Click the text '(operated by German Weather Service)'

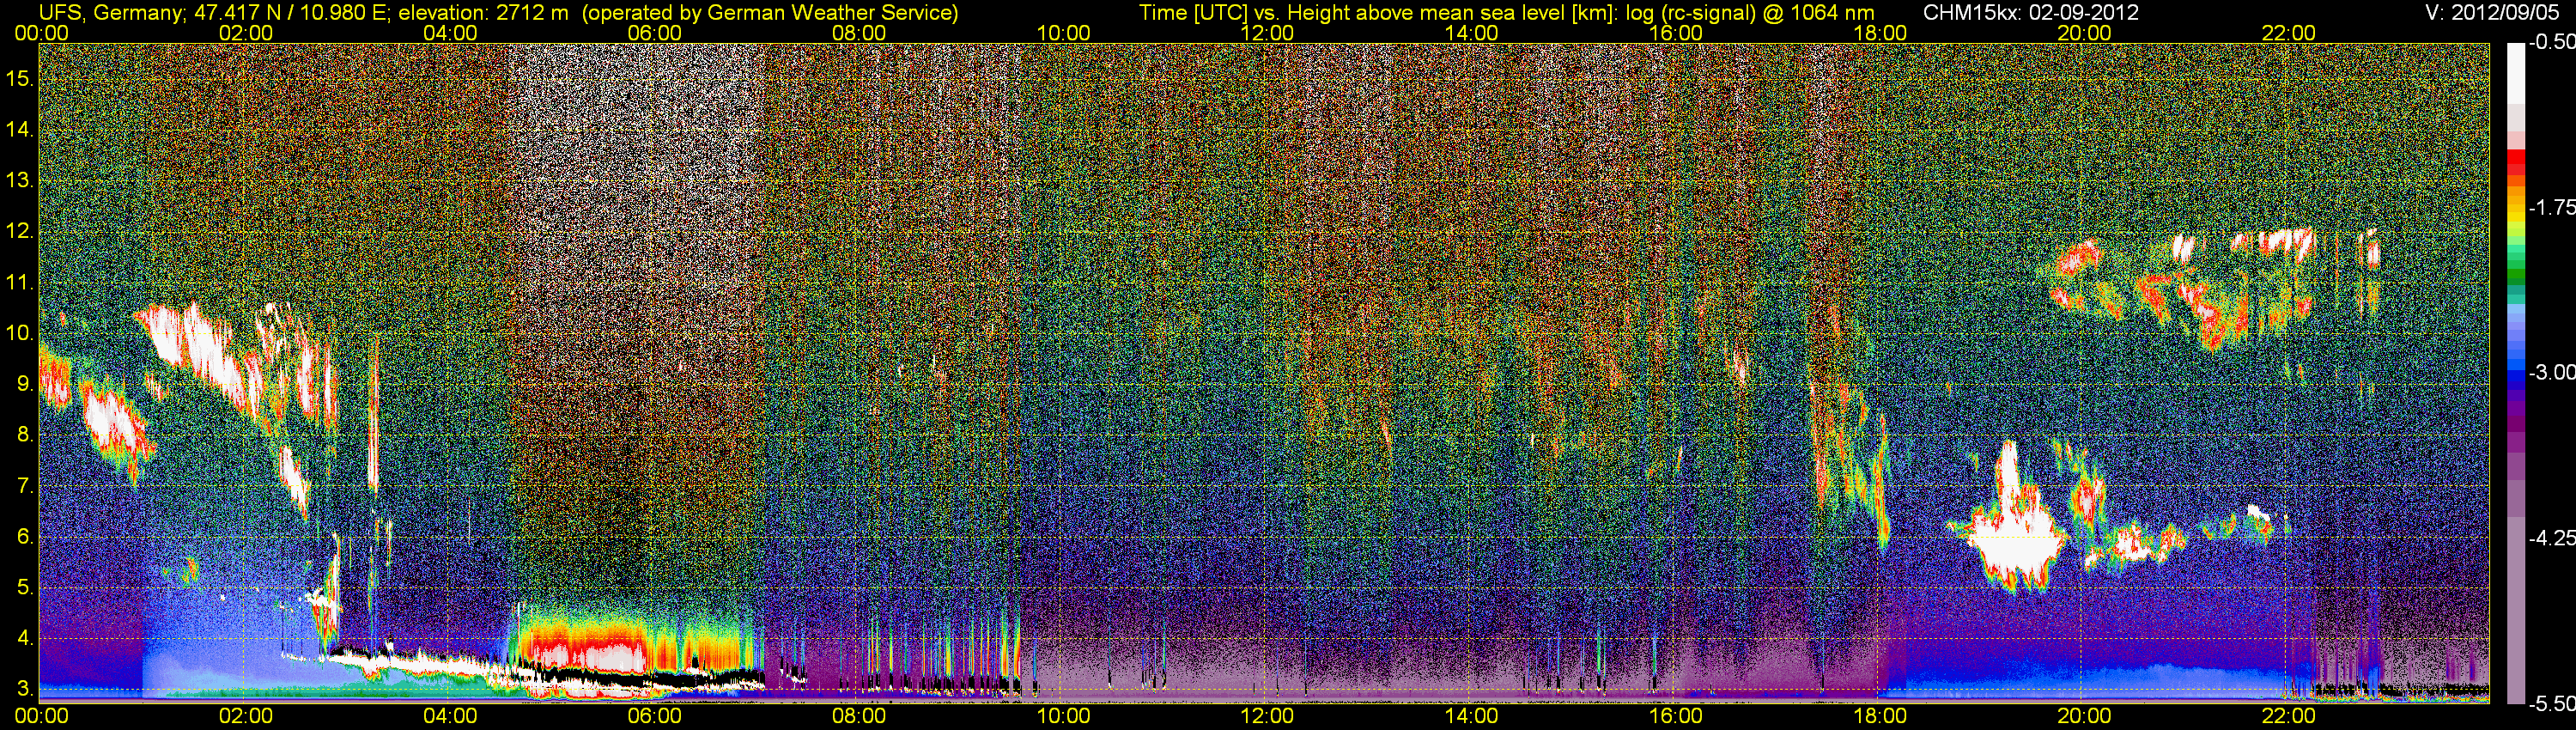point(770,12)
